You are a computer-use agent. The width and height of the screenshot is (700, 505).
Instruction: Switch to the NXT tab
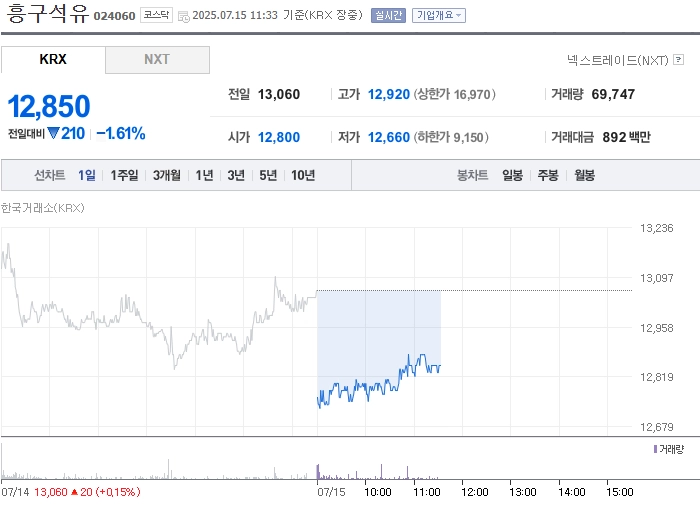pos(157,59)
